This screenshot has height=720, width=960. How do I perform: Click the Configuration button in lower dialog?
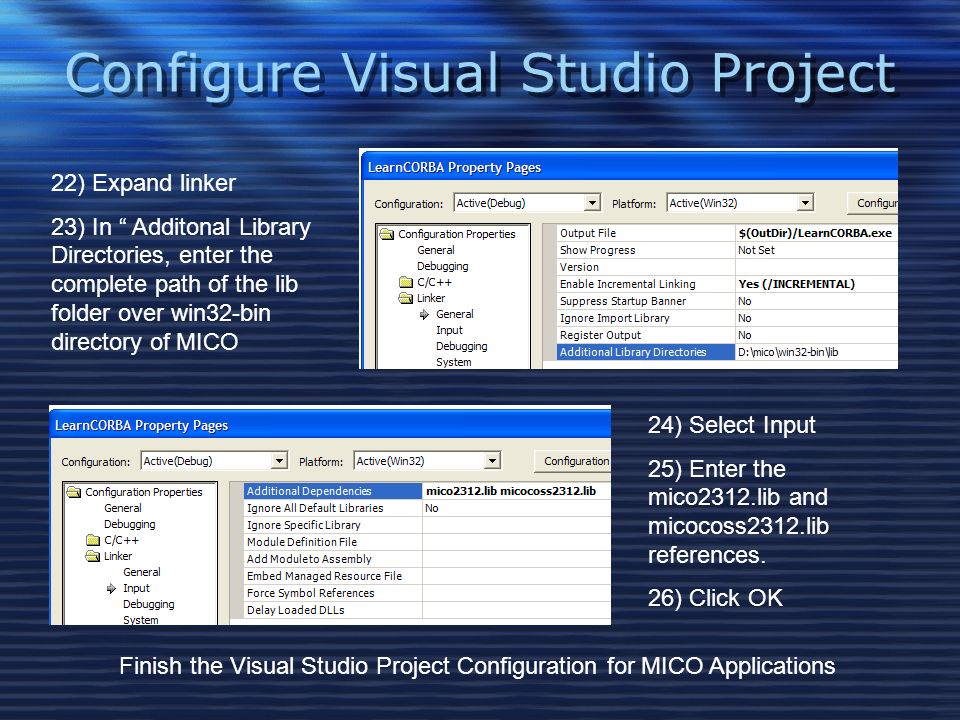point(573,461)
